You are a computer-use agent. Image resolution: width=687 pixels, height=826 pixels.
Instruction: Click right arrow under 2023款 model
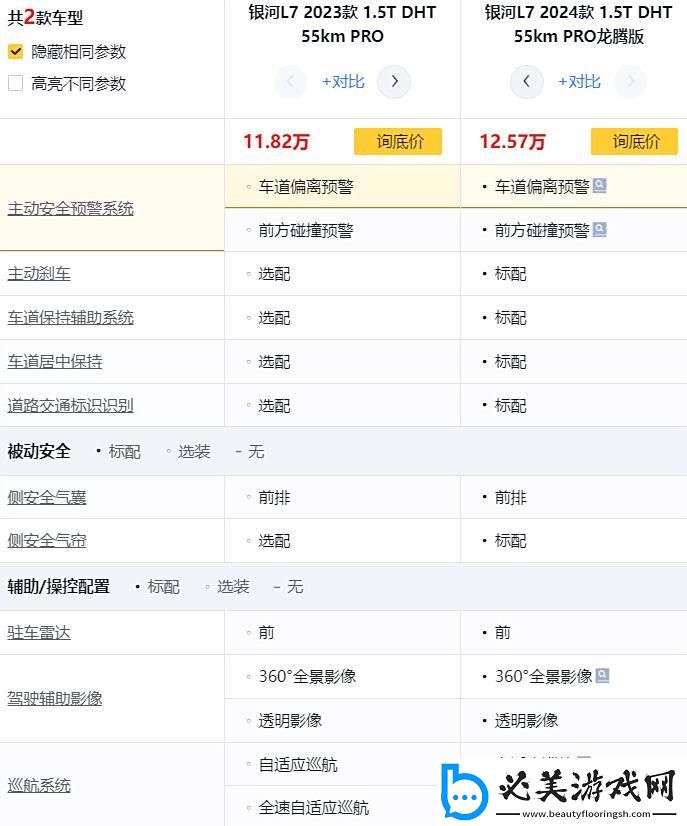click(x=394, y=81)
